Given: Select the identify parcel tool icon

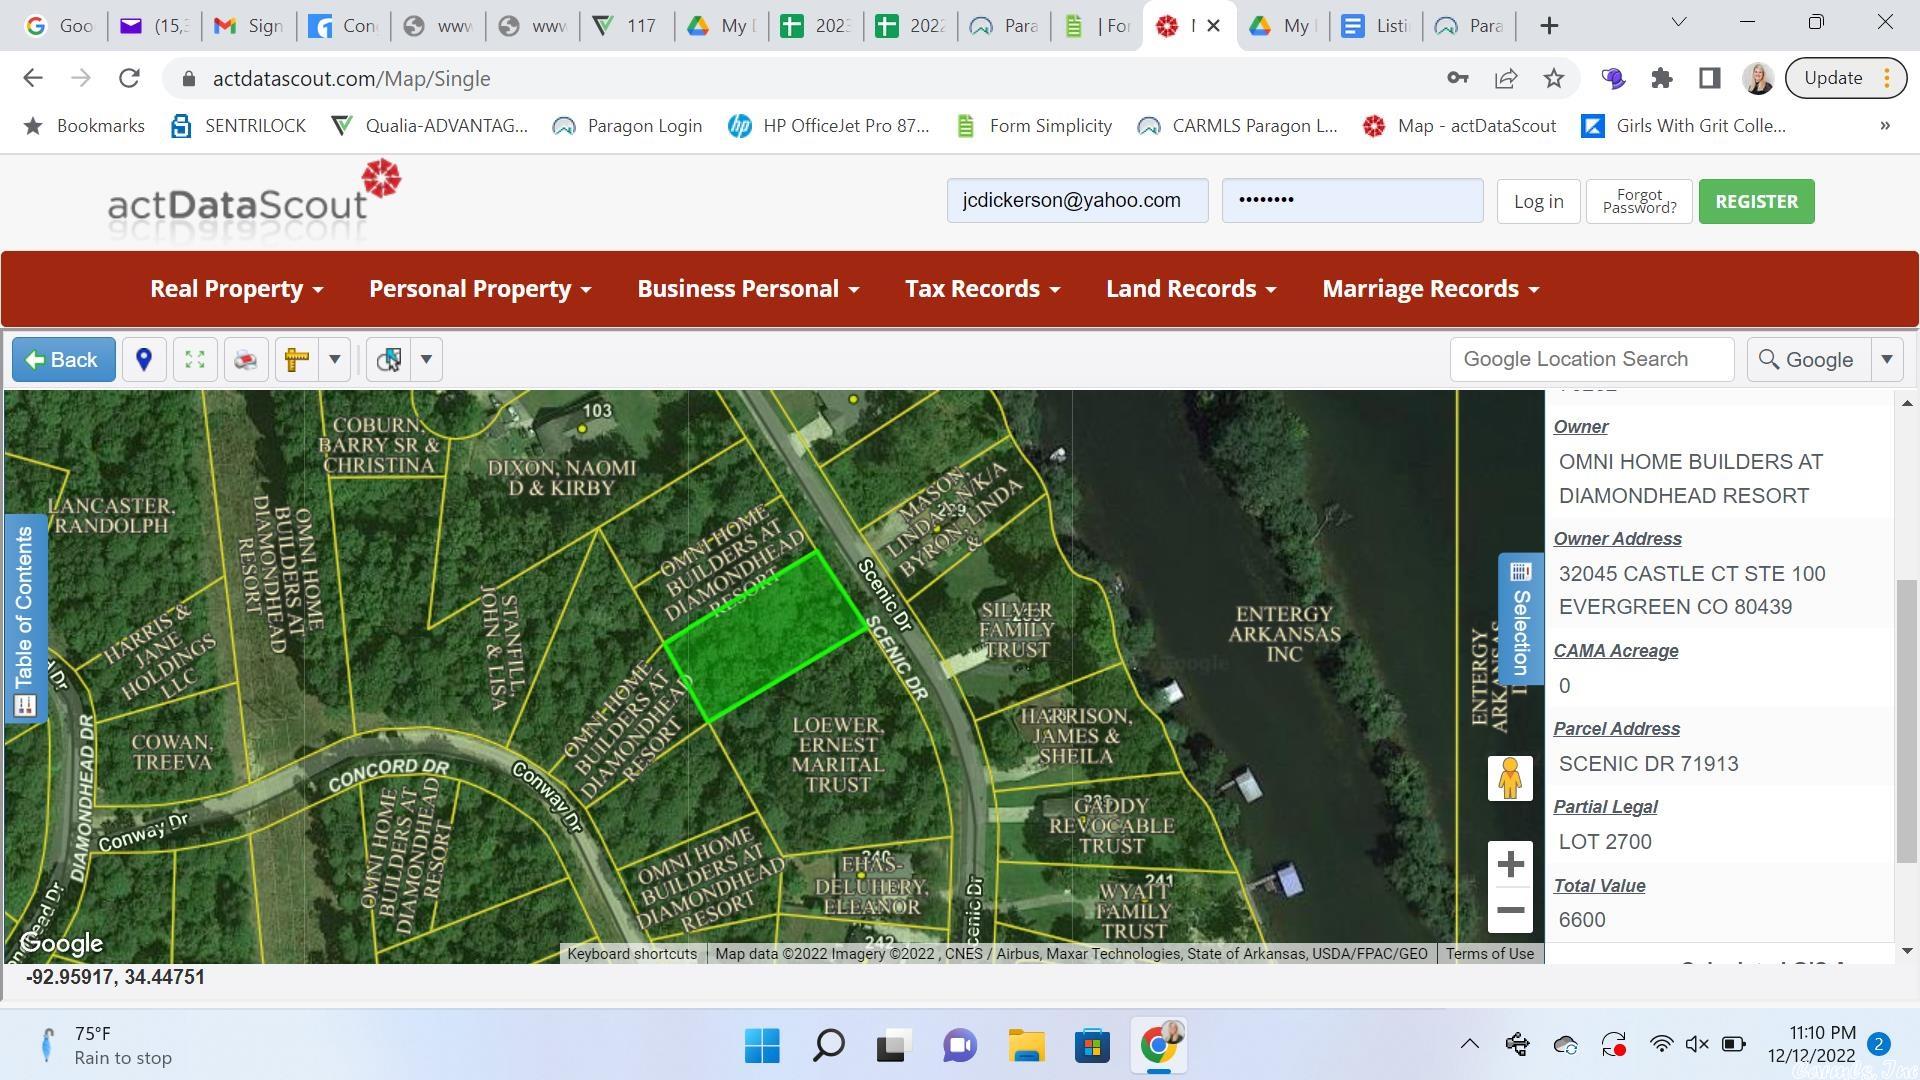Looking at the screenshot, I should click(389, 359).
